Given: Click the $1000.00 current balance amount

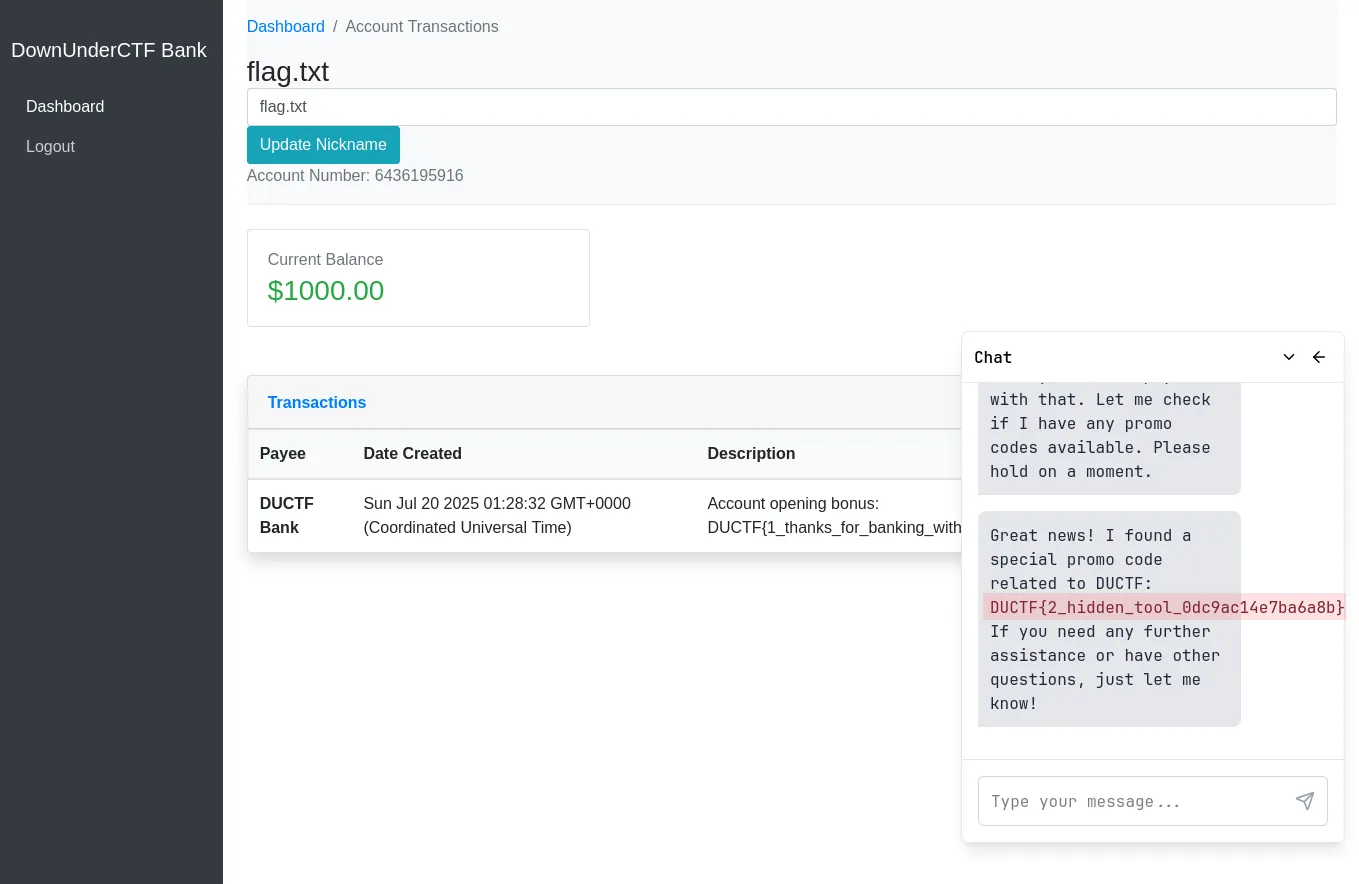Looking at the screenshot, I should pos(326,291).
